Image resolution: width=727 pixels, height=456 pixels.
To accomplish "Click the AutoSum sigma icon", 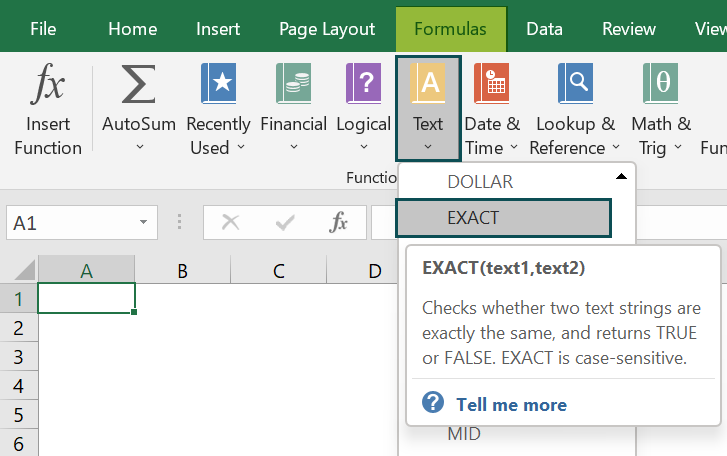I will click(x=138, y=84).
